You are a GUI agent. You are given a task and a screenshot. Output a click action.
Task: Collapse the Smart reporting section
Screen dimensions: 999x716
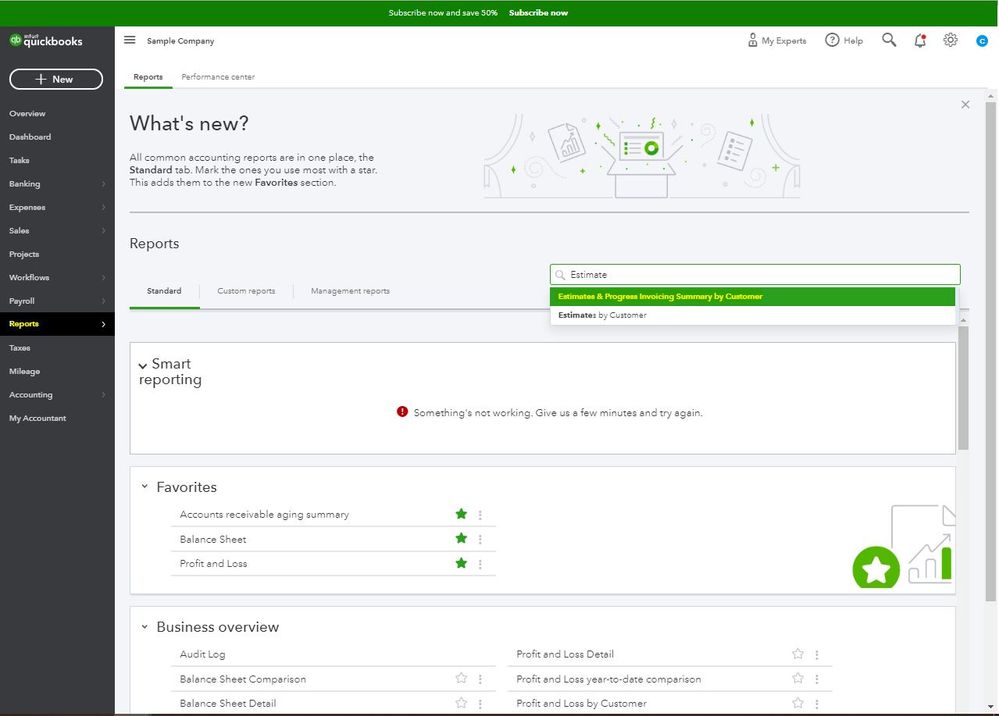pos(143,366)
